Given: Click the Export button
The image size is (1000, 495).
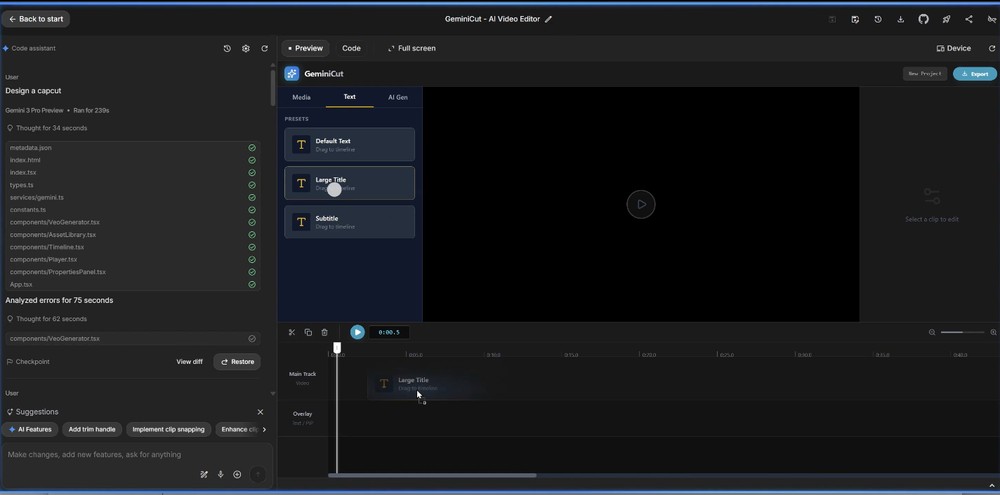Looking at the screenshot, I should click(x=974, y=74).
